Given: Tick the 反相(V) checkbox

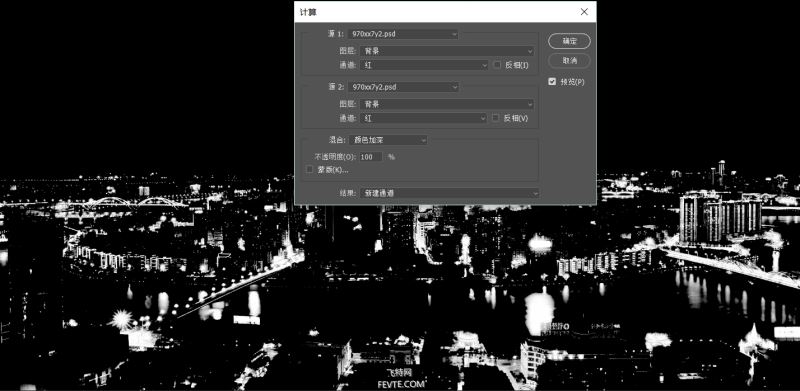Looking at the screenshot, I should pyautogui.click(x=495, y=118).
